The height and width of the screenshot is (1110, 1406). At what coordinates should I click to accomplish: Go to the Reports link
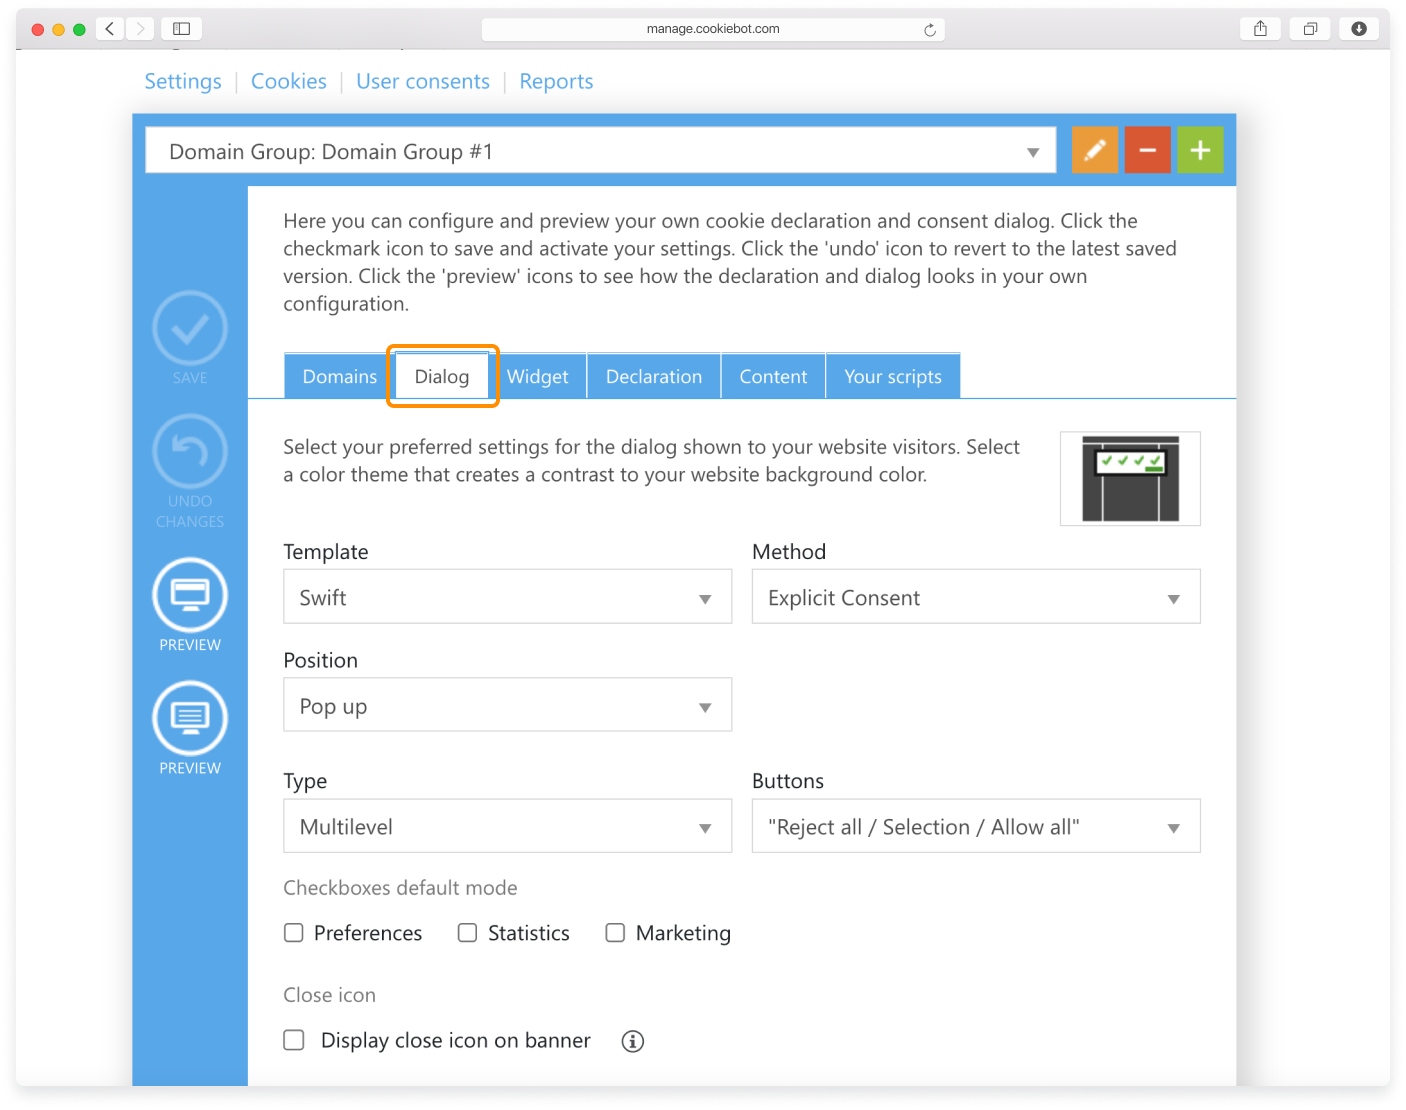click(x=556, y=82)
